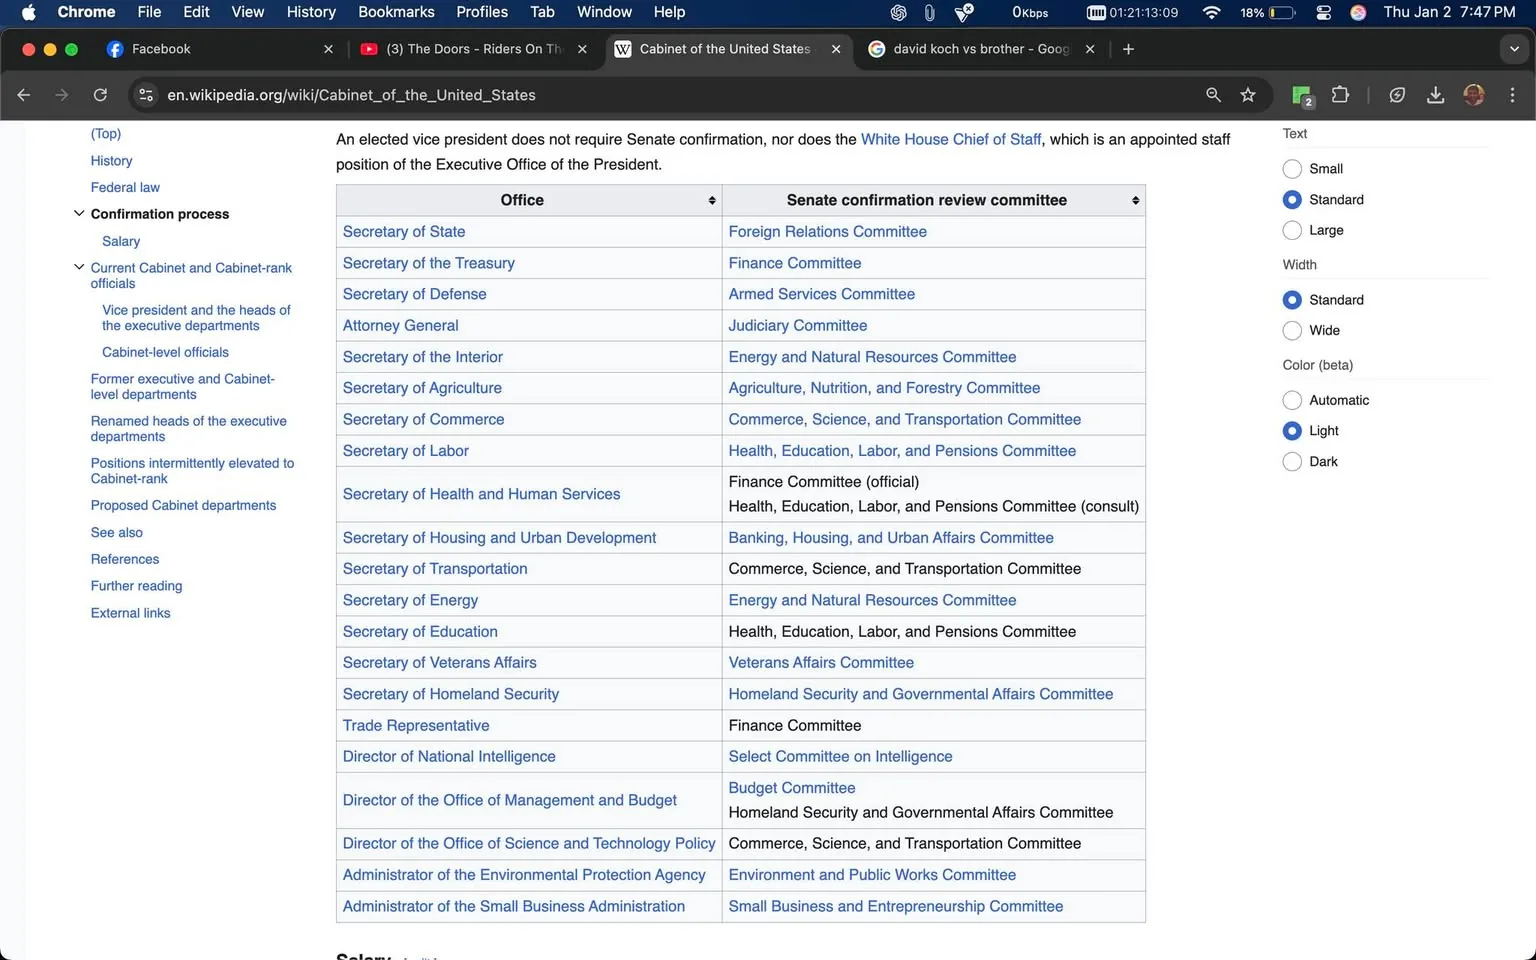Open the Downloads icon in toolbar
1536x960 pixels.
pos(1436,94)
